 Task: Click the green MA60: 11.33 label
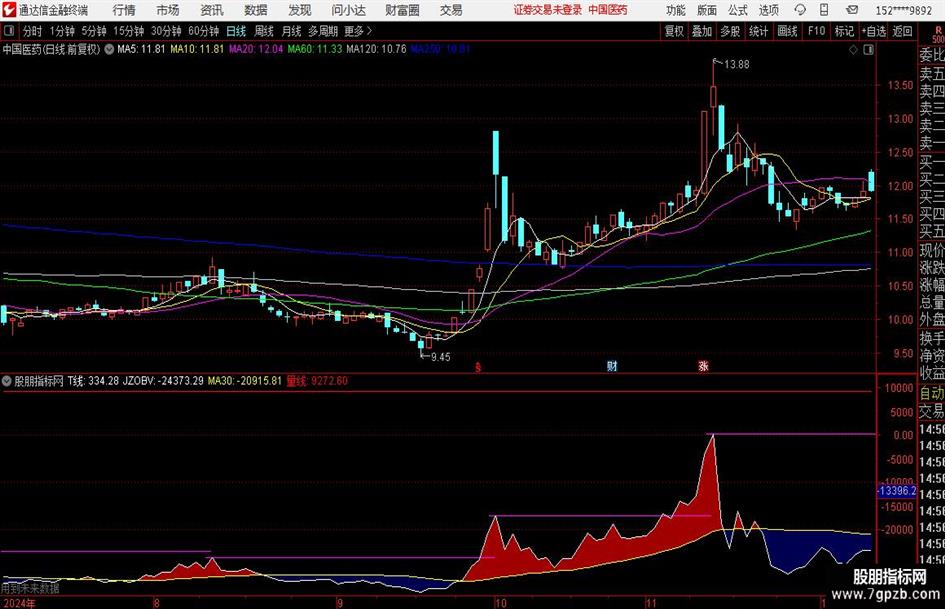[315, 49]
